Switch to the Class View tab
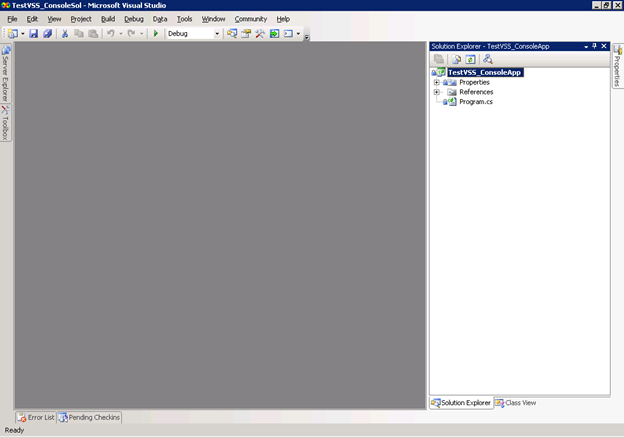The height and width of the screenshot is (438, 624). [x=515, y=403]
